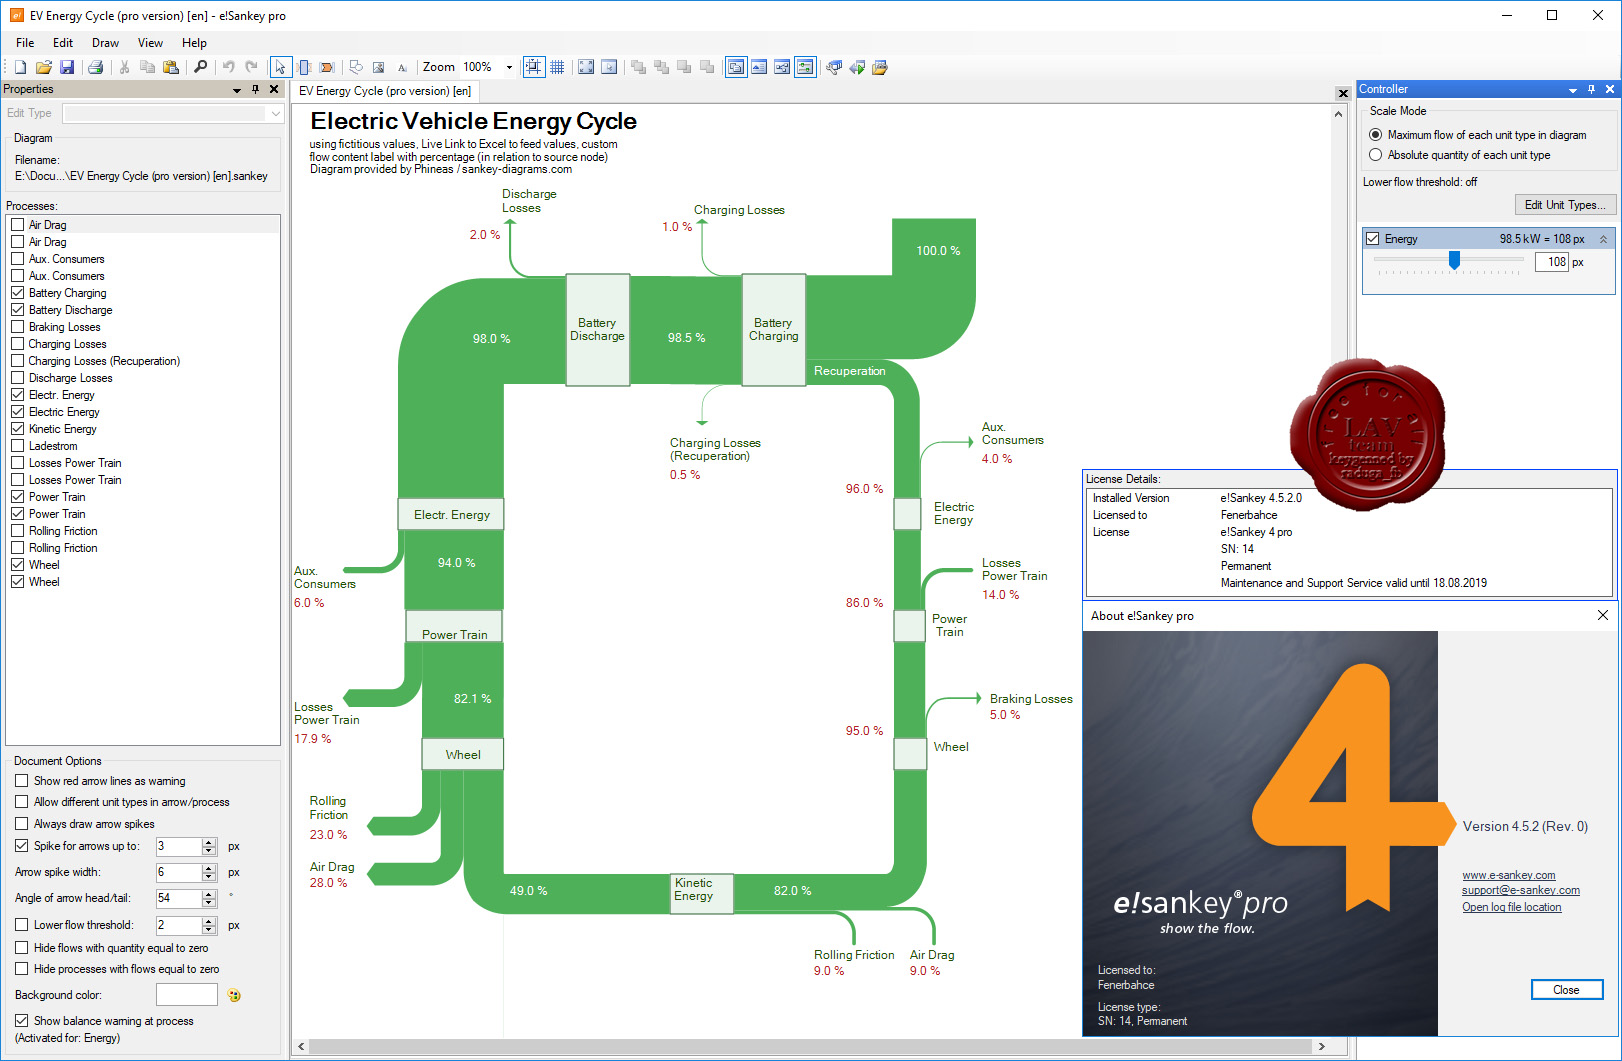Increase the Lower flow threshold stepper
This screenshot has width=1622, height=1061.
pos(209,921)
